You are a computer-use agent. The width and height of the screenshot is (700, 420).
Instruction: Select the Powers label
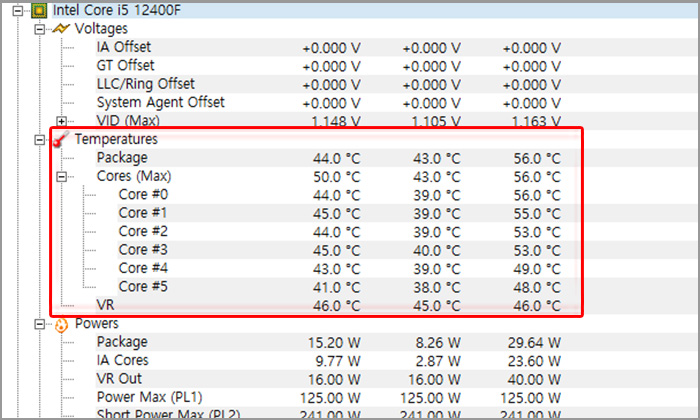pyautogui.click(x=96, y=324)
